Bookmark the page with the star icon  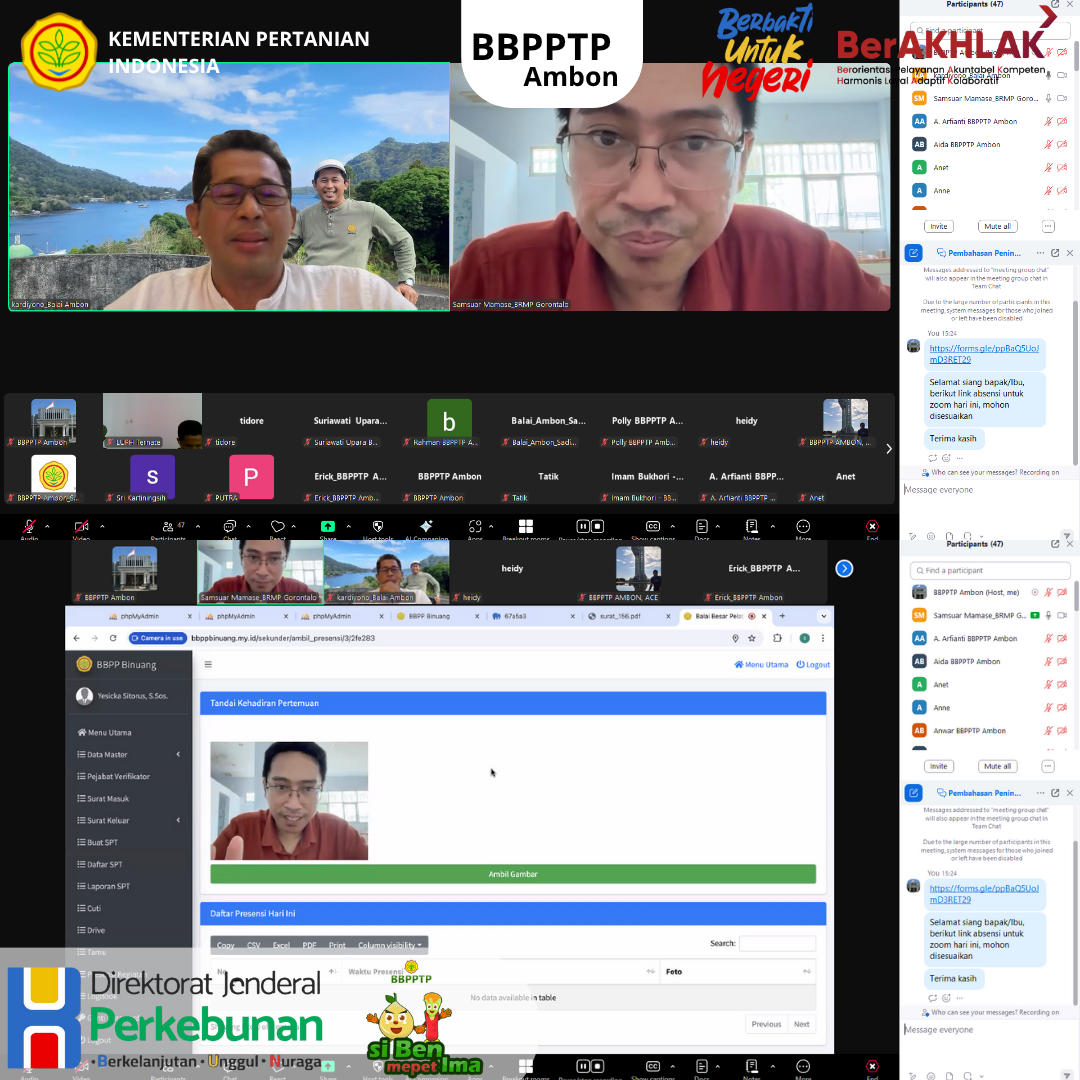point(752,638)
